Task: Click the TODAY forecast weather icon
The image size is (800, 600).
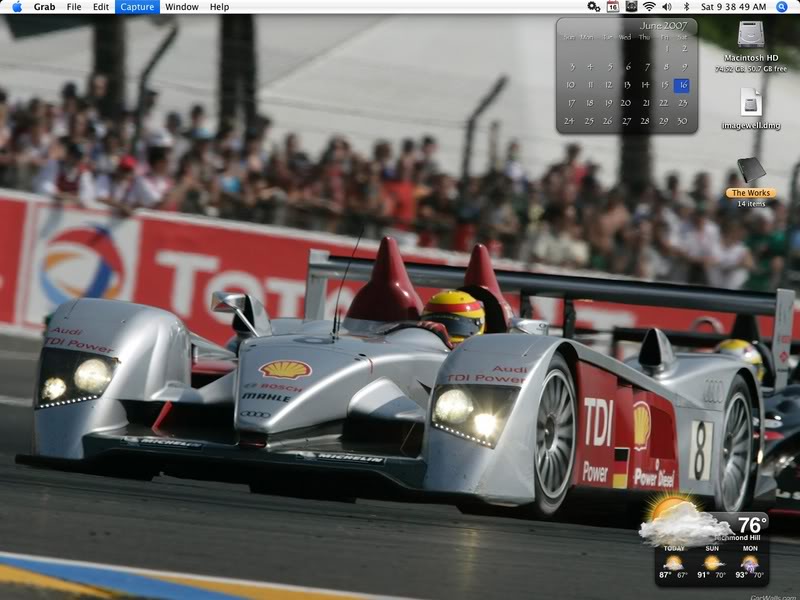Action: 673,563
